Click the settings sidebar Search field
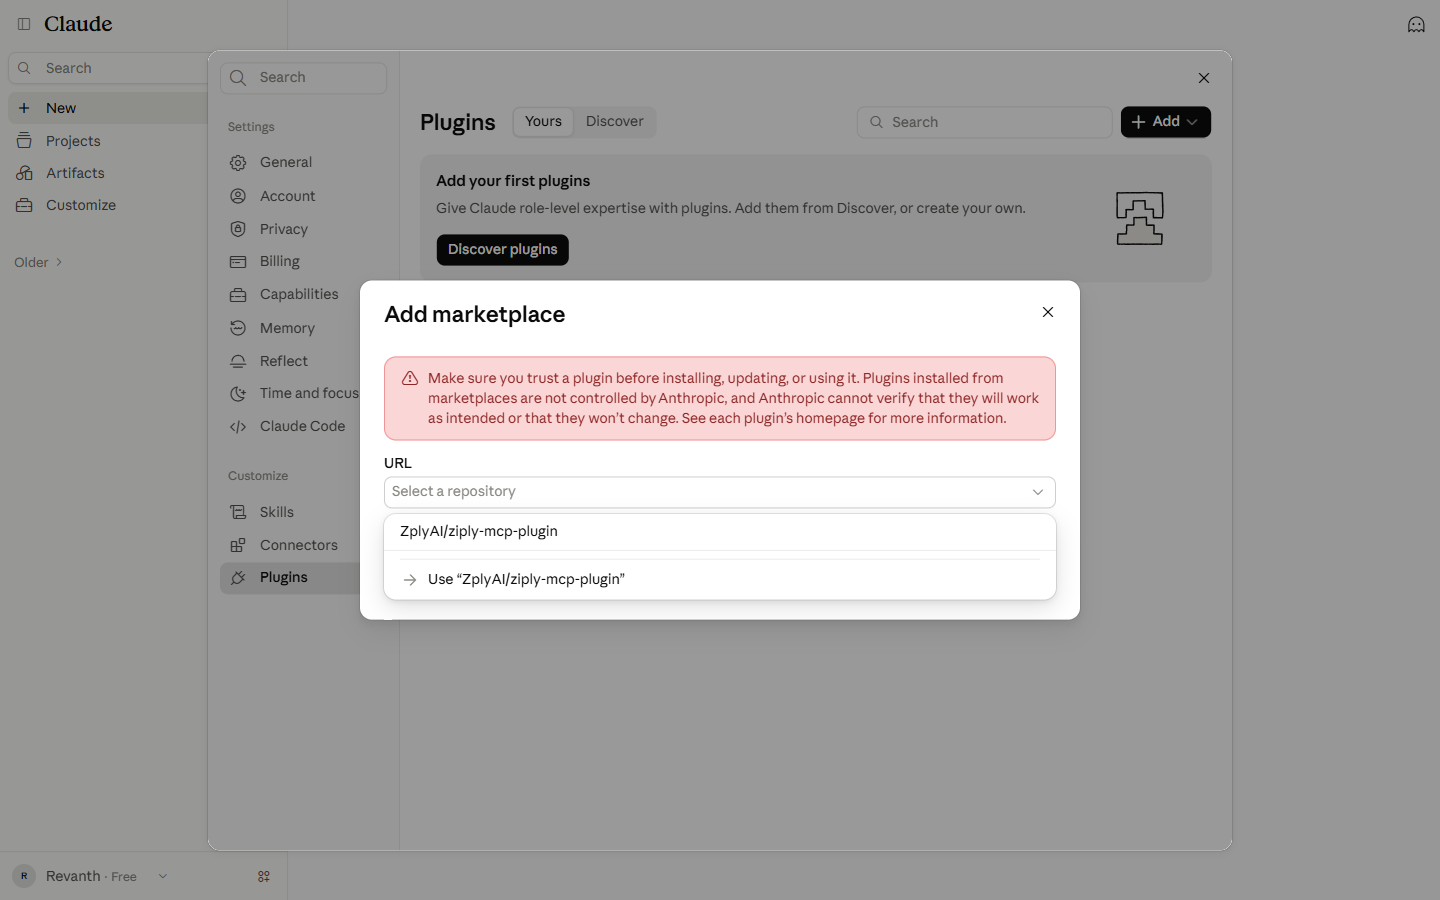This screenshot has width=1440, height=900. pos(304,78)
